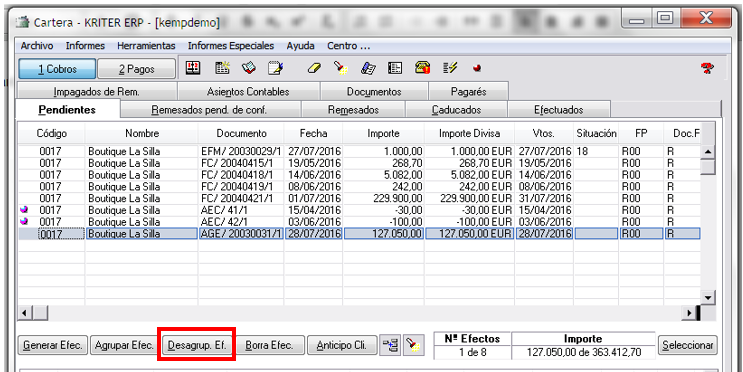Select the eraser icon in the toolbar
The height and width of the screenshot is (372, 743).
pos(314,68)
